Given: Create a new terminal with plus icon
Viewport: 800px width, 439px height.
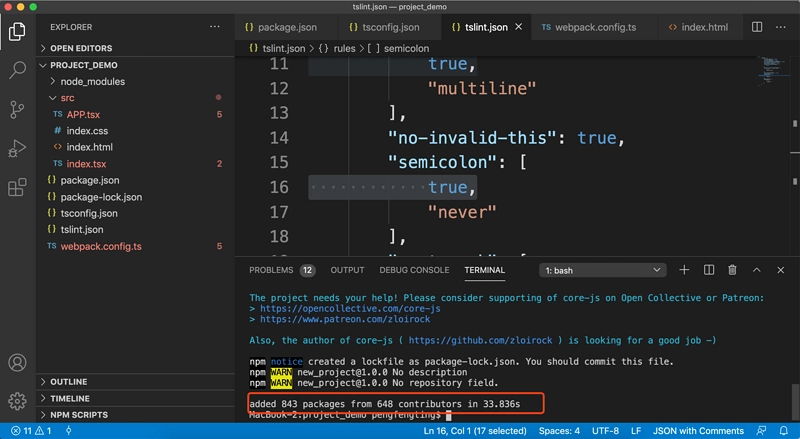Looking at the screenshot, I should [x=684, y=270].
